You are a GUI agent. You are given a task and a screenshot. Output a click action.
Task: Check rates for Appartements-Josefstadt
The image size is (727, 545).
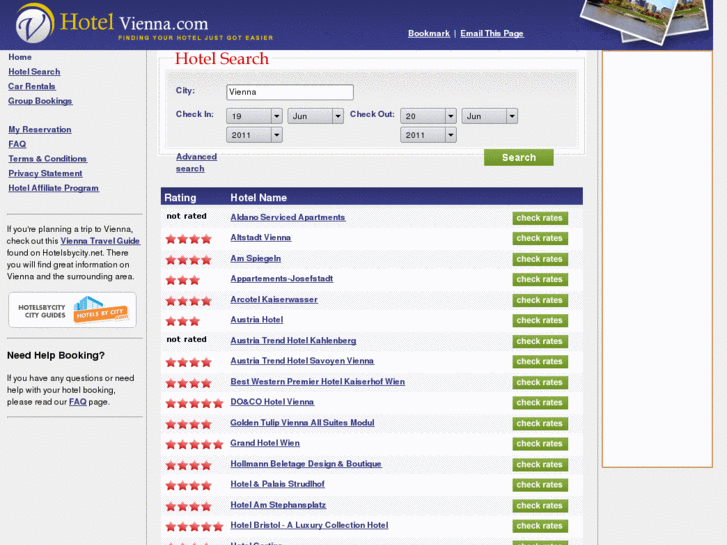[540, 280]
